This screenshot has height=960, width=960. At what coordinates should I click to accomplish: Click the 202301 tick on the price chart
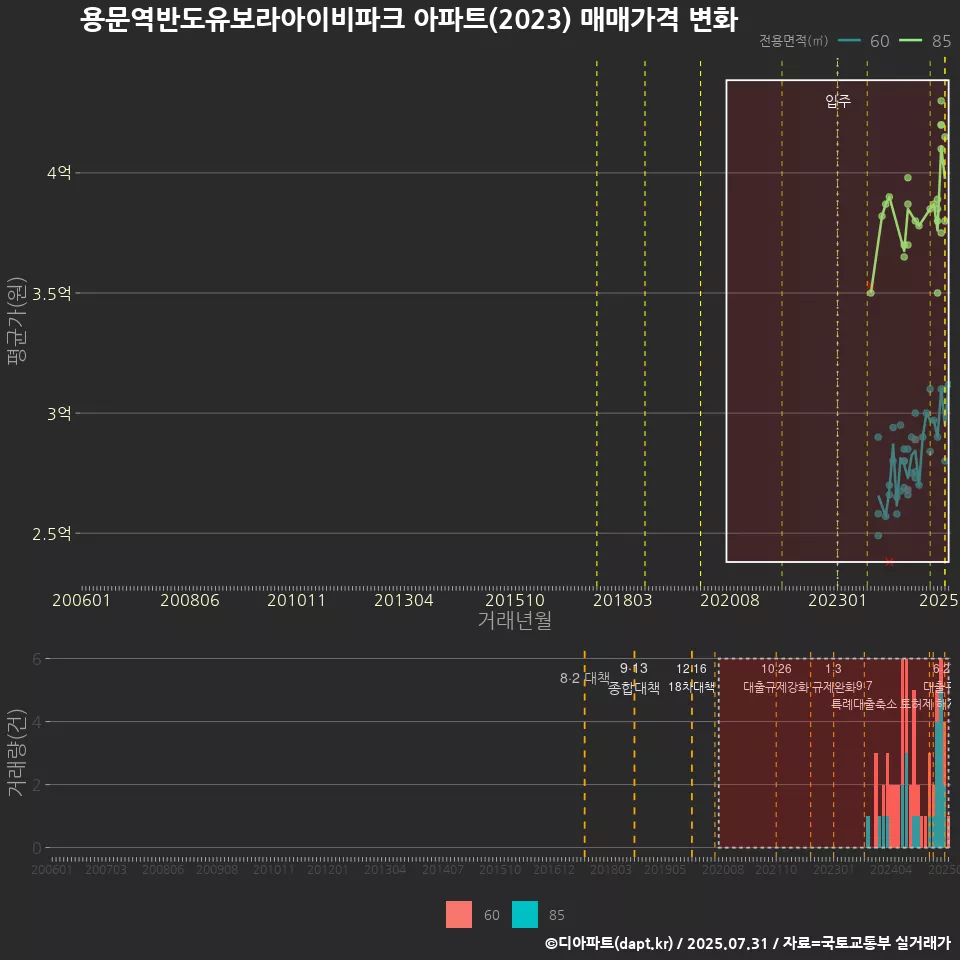[x=838, y=600]
